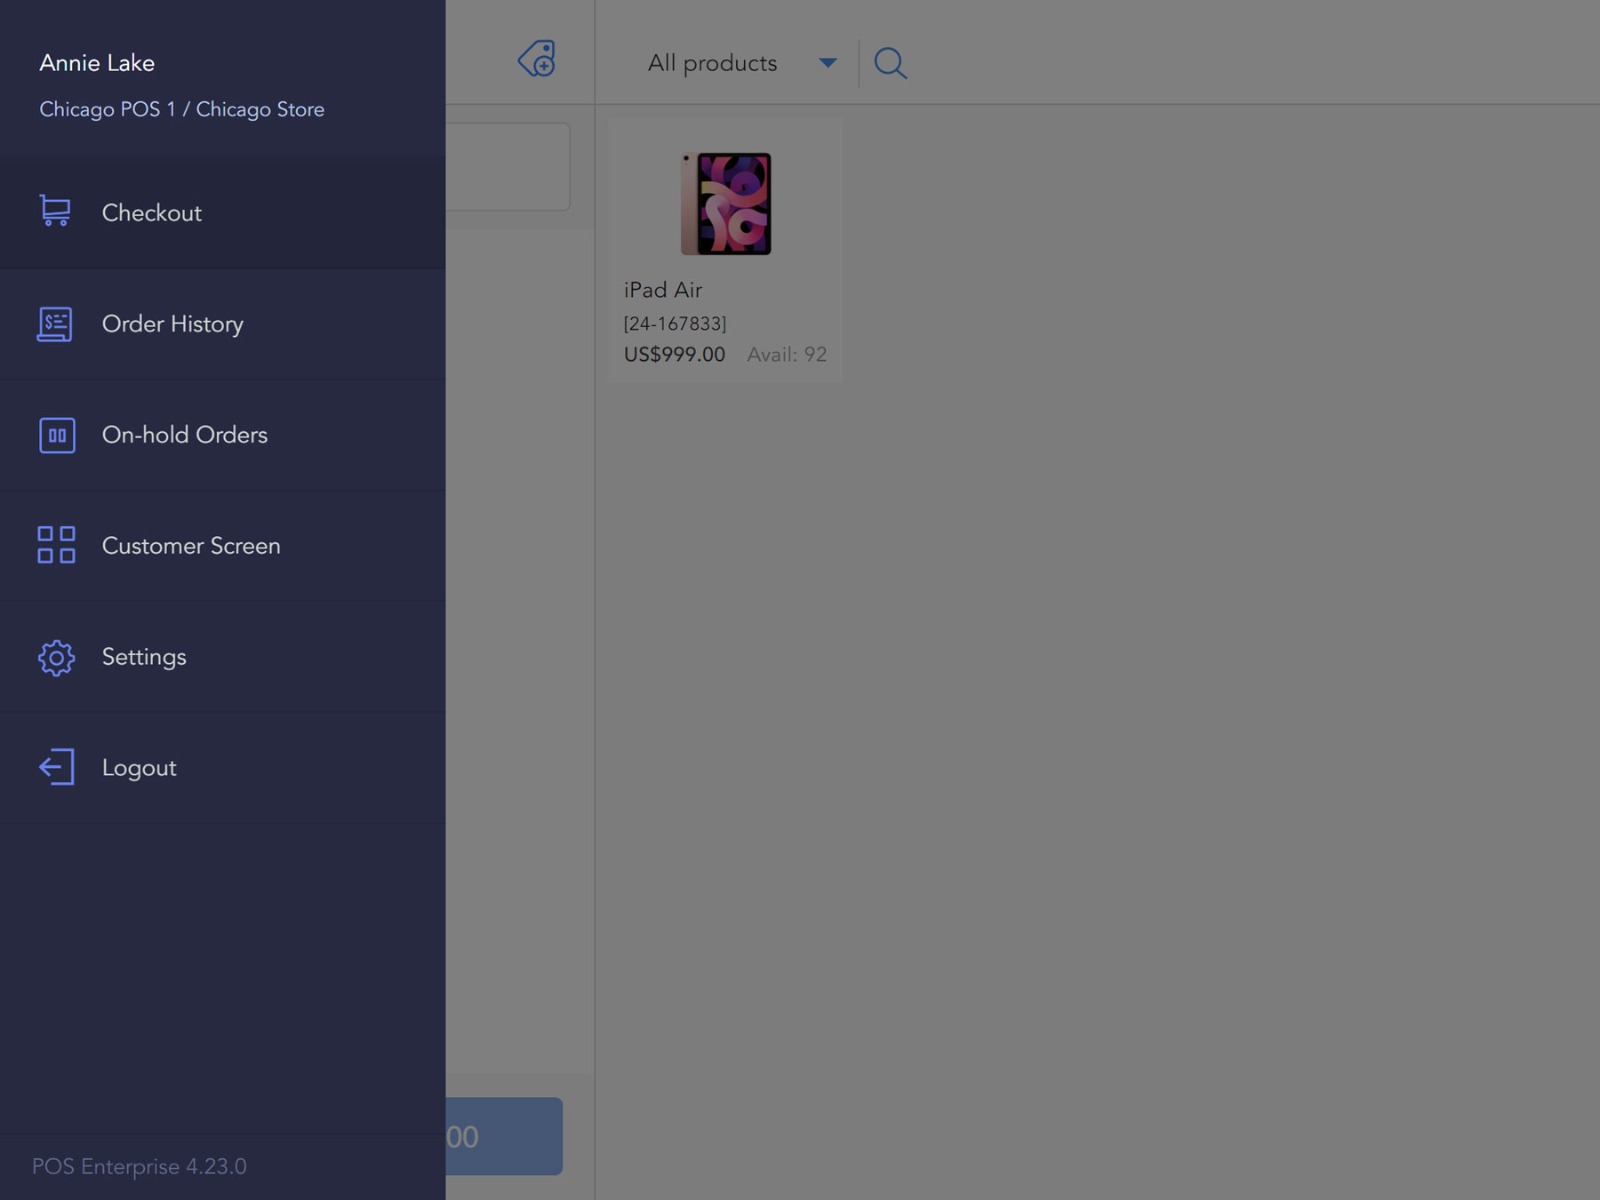Click the blue arrow next to 'All products'
This screenshot has width=1600, height=1200.
(827, 63)
